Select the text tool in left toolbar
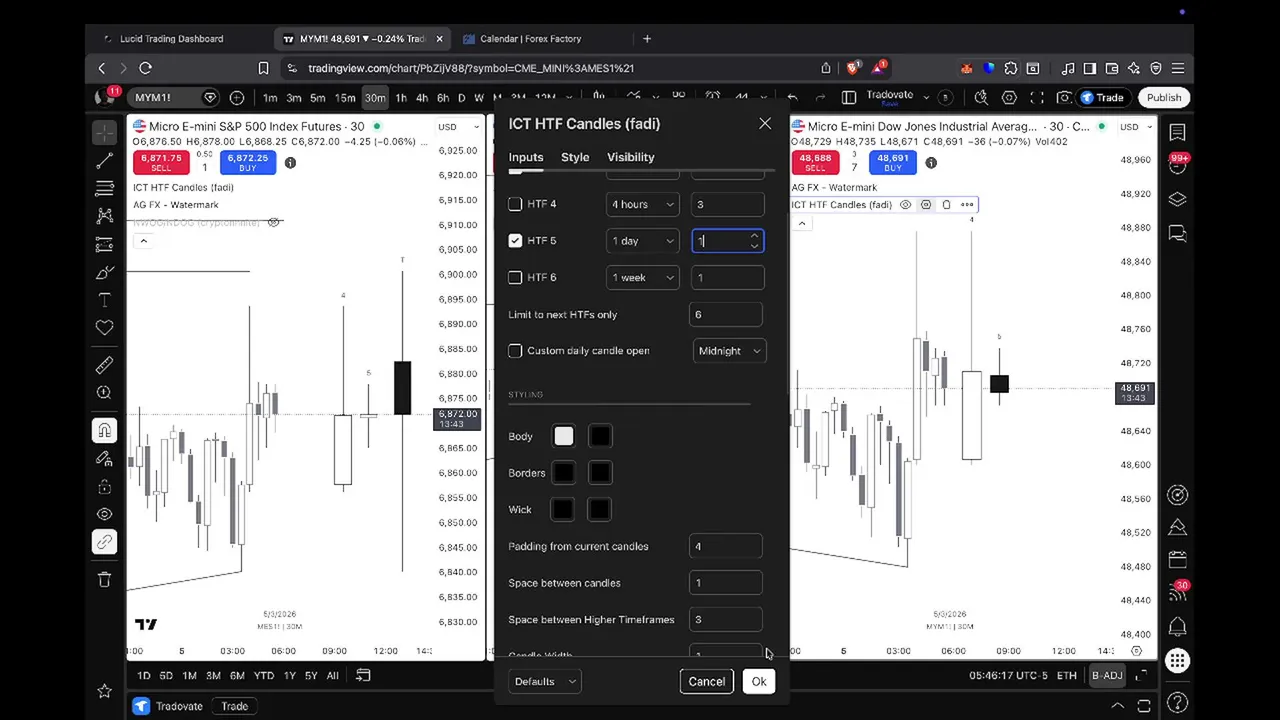 [104, 300]
